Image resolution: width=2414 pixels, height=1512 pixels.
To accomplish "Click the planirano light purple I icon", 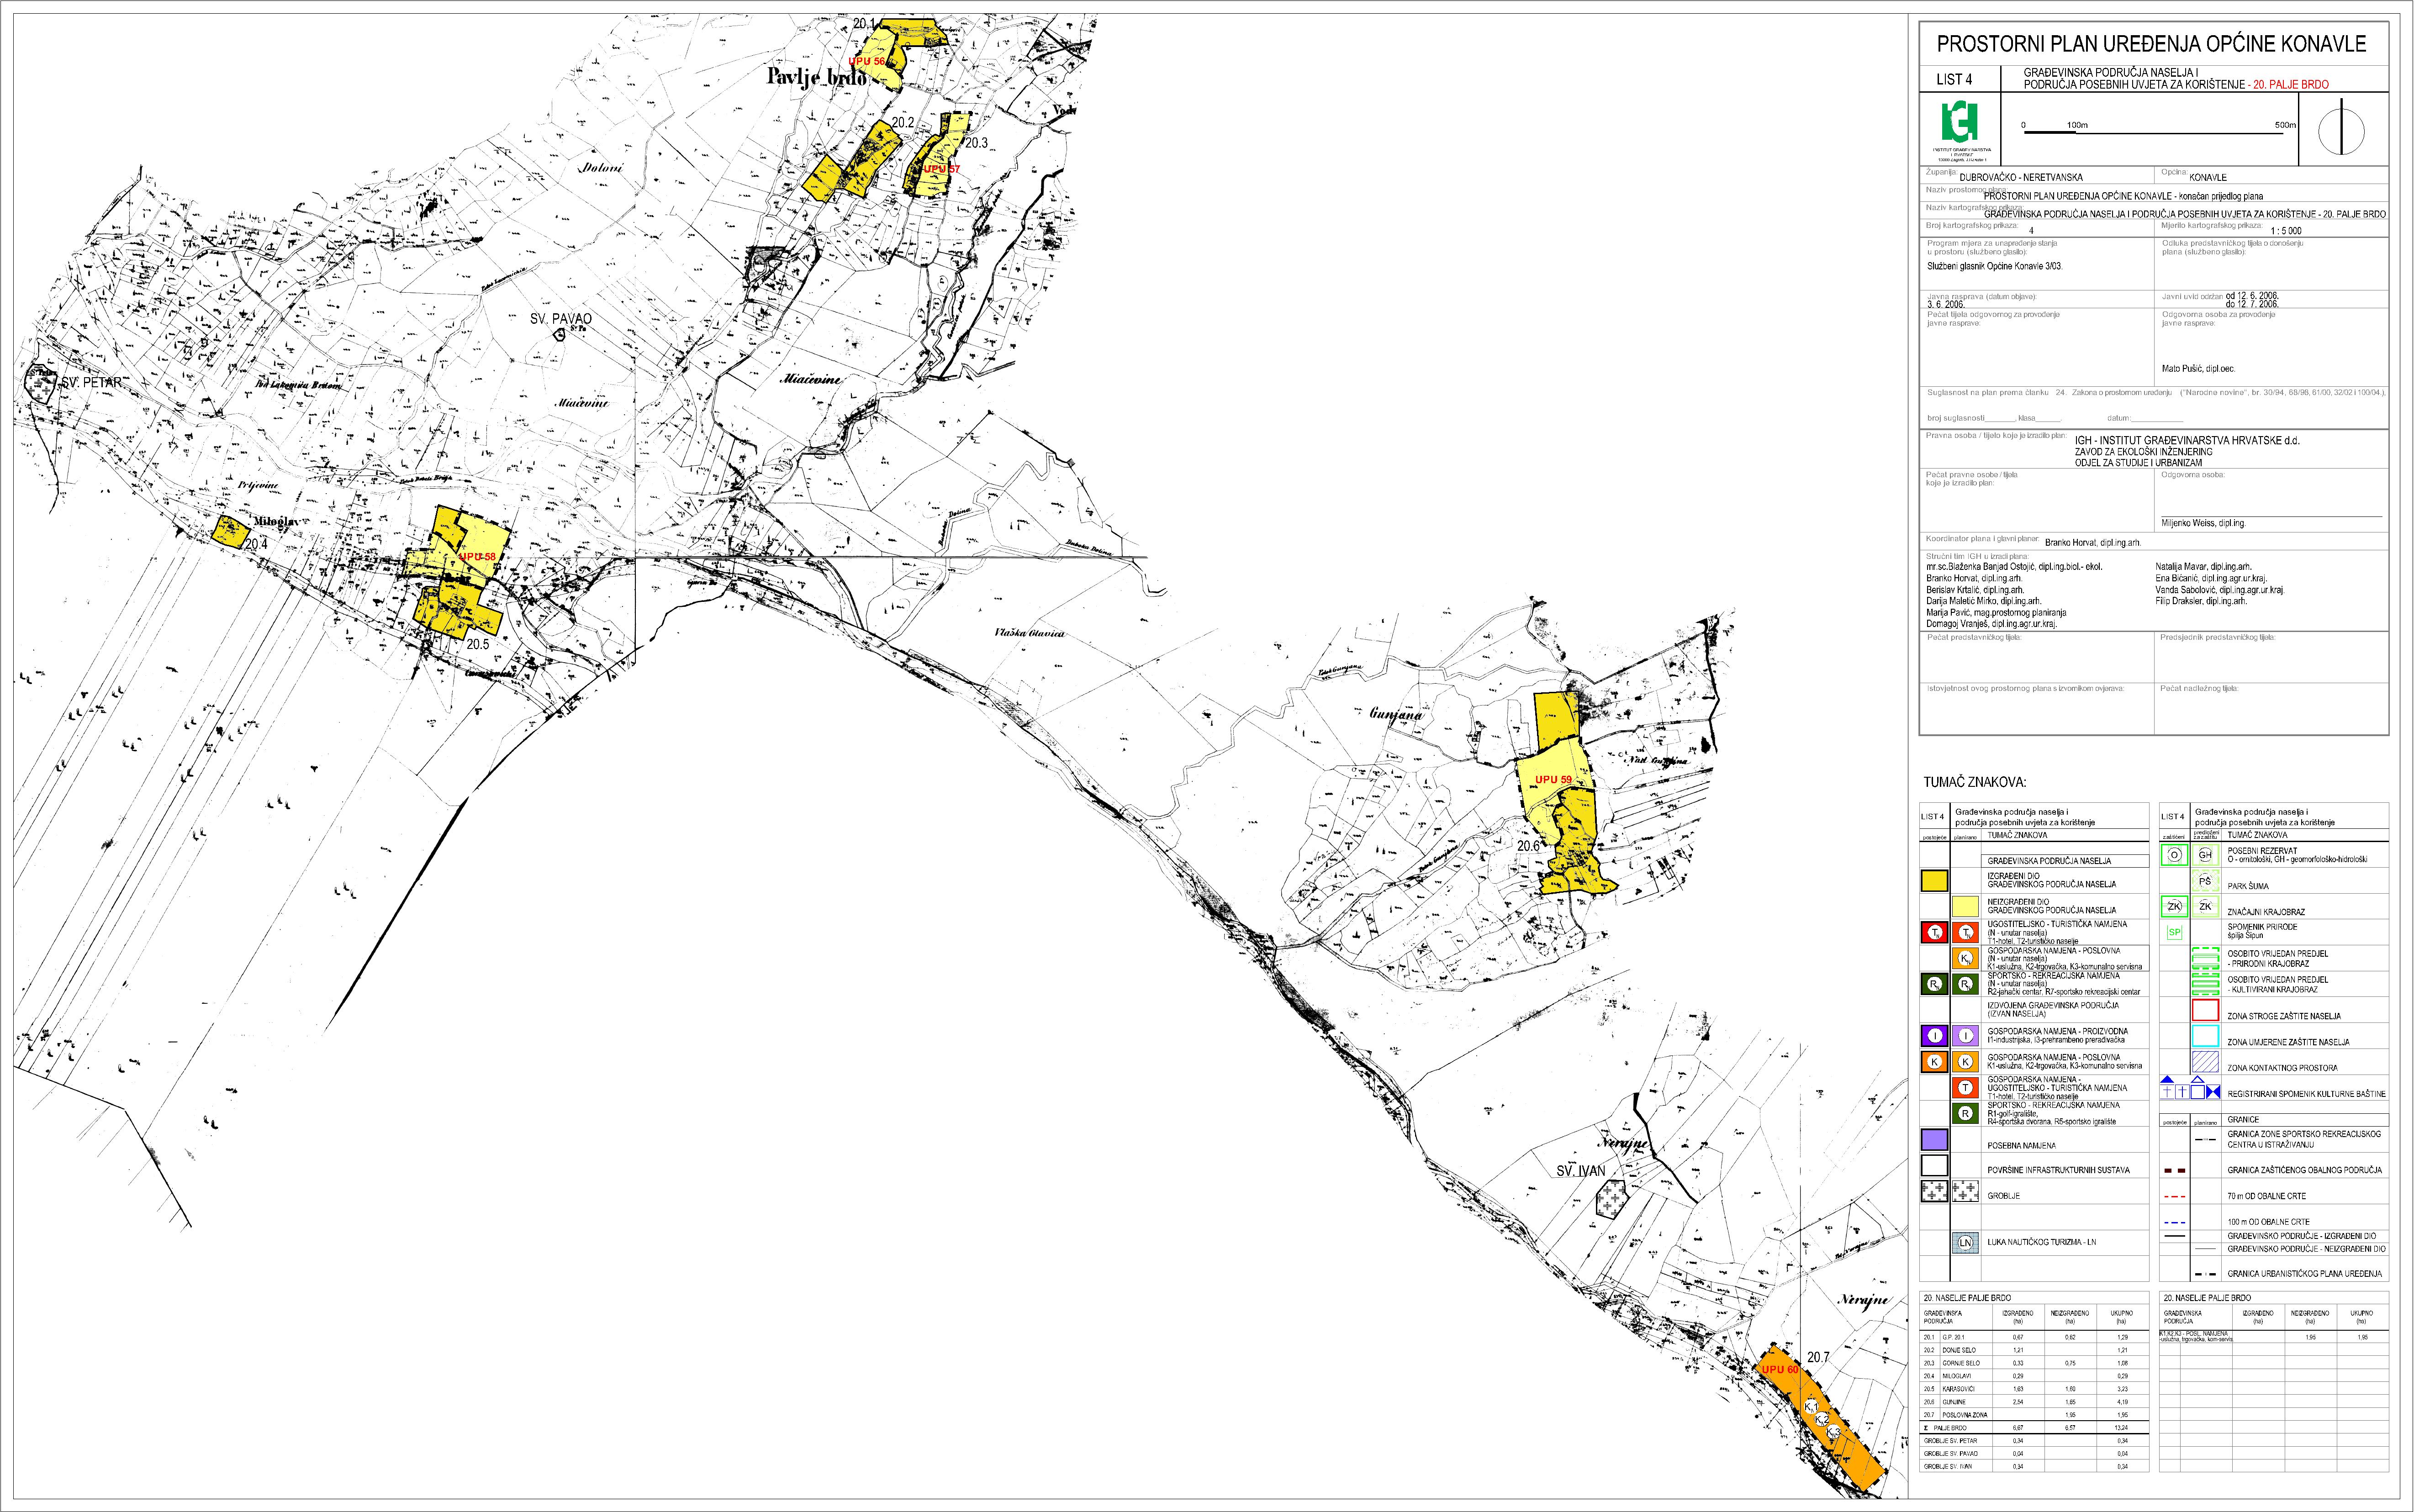I will pyautogui.click(x=1966, y=1036).
